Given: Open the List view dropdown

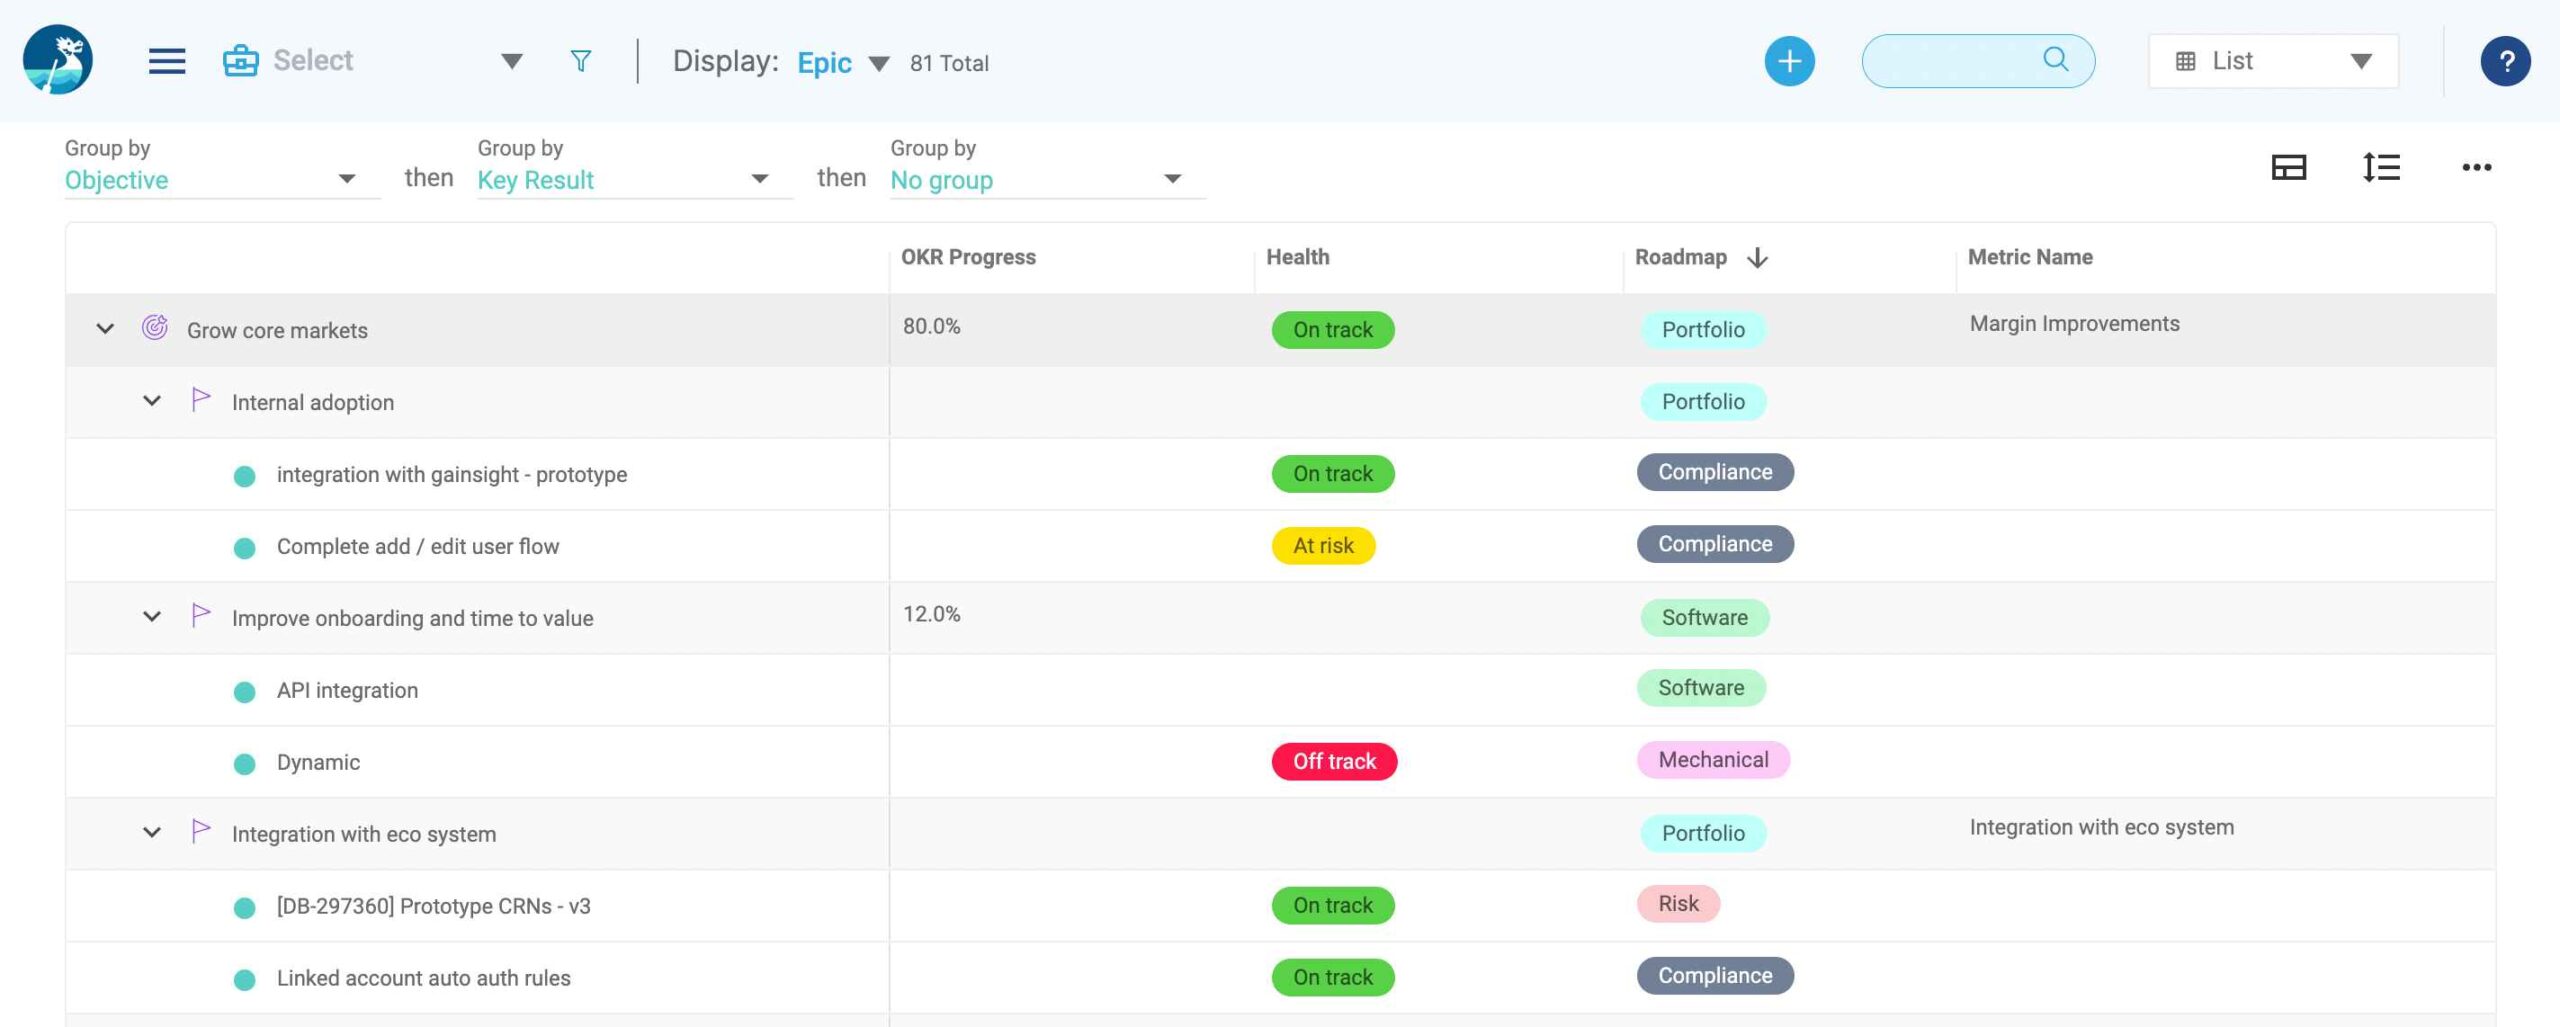Looking at the screenshot, I should 2273,61.
